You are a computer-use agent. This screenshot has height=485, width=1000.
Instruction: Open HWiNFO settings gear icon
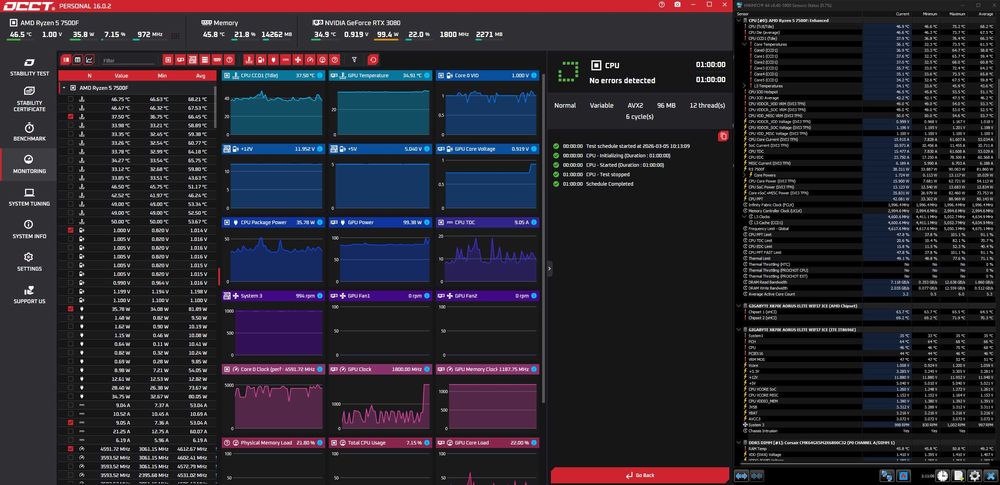[x=974, y=477]
